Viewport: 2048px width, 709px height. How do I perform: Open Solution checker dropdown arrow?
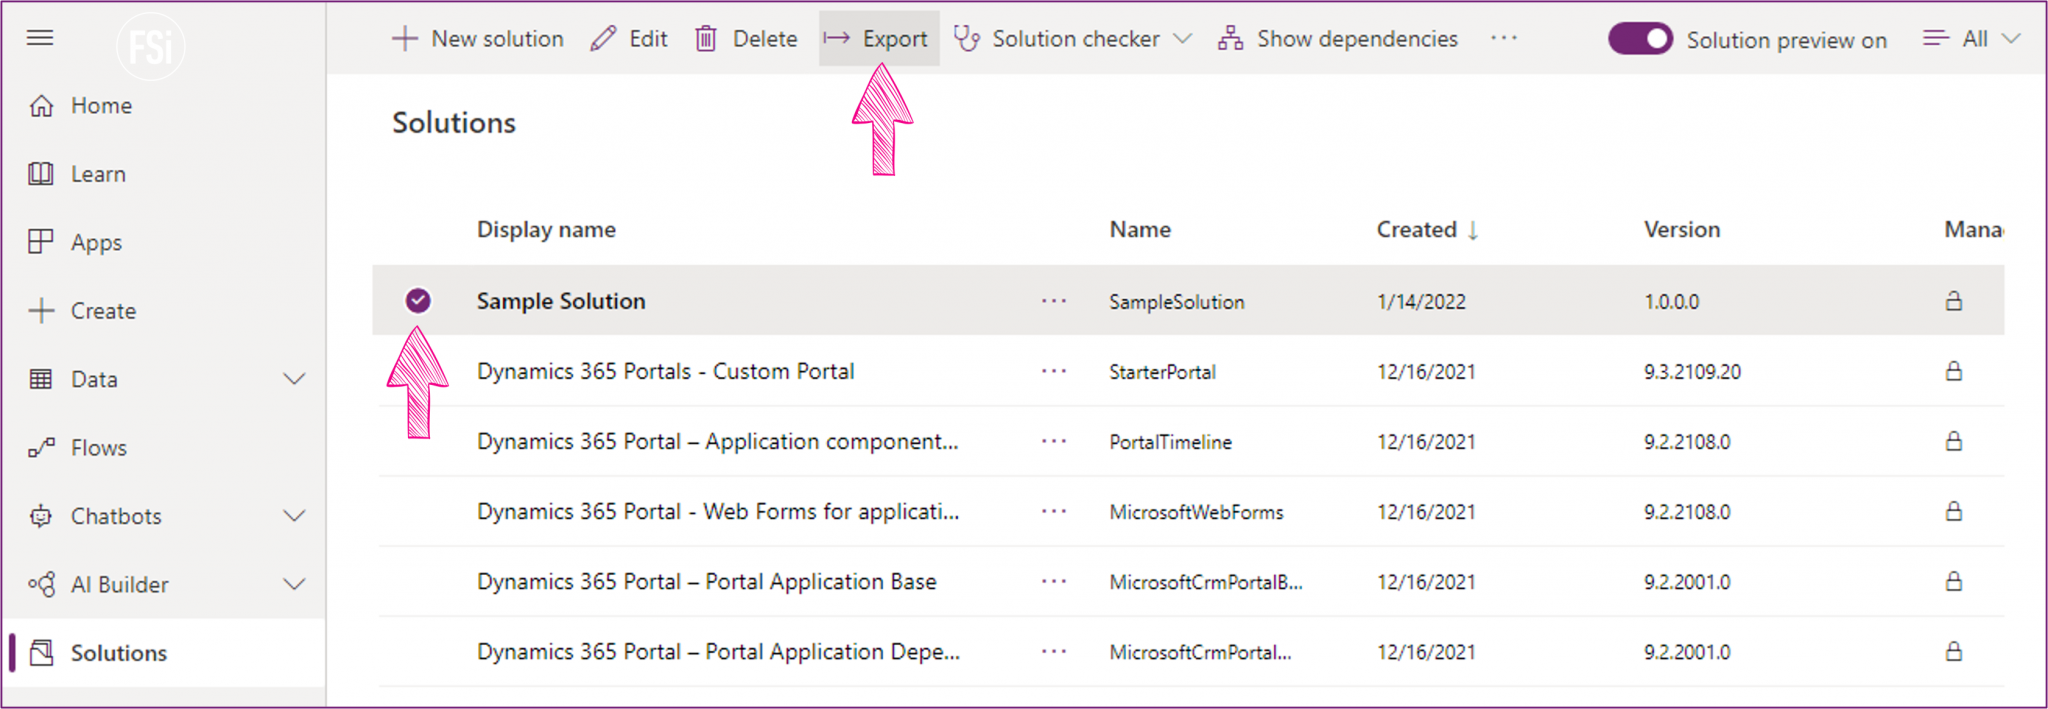coord(1182,39)
